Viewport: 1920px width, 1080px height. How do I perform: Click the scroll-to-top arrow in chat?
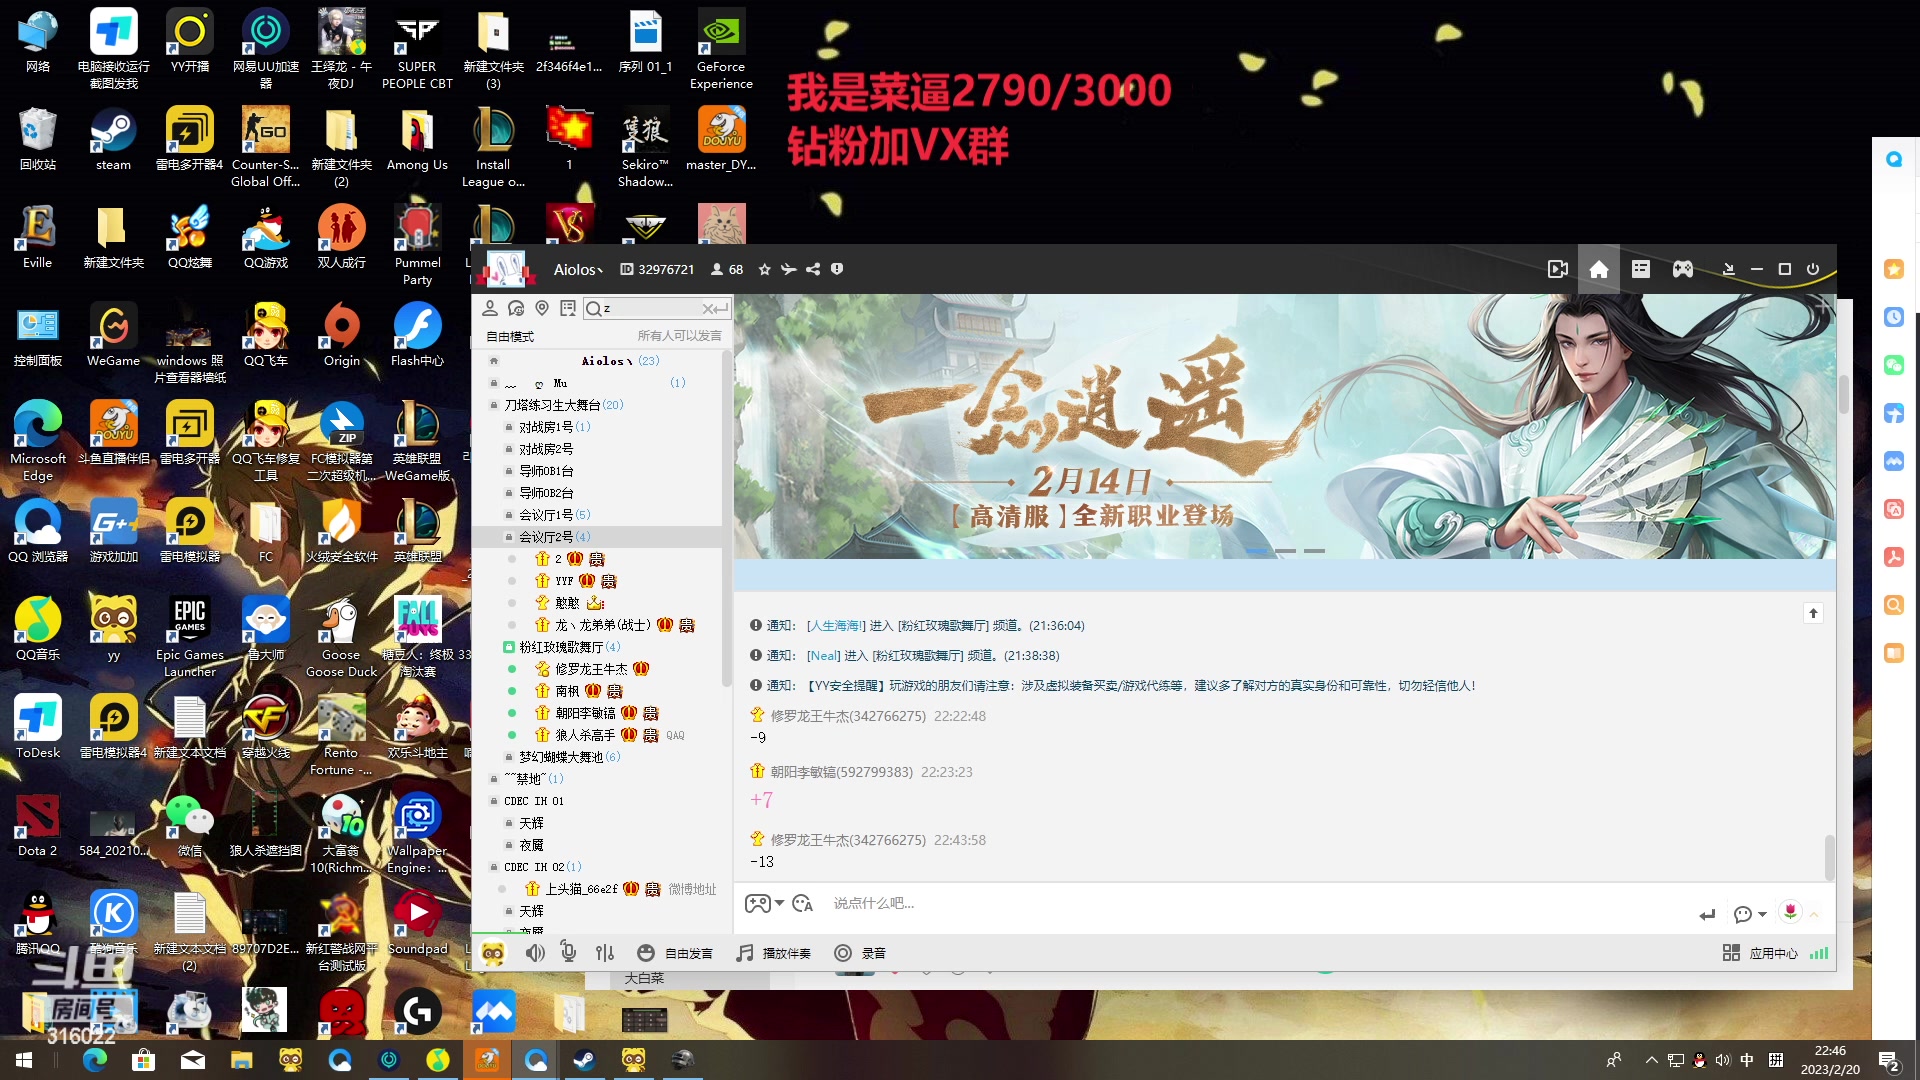(1813, 613)
